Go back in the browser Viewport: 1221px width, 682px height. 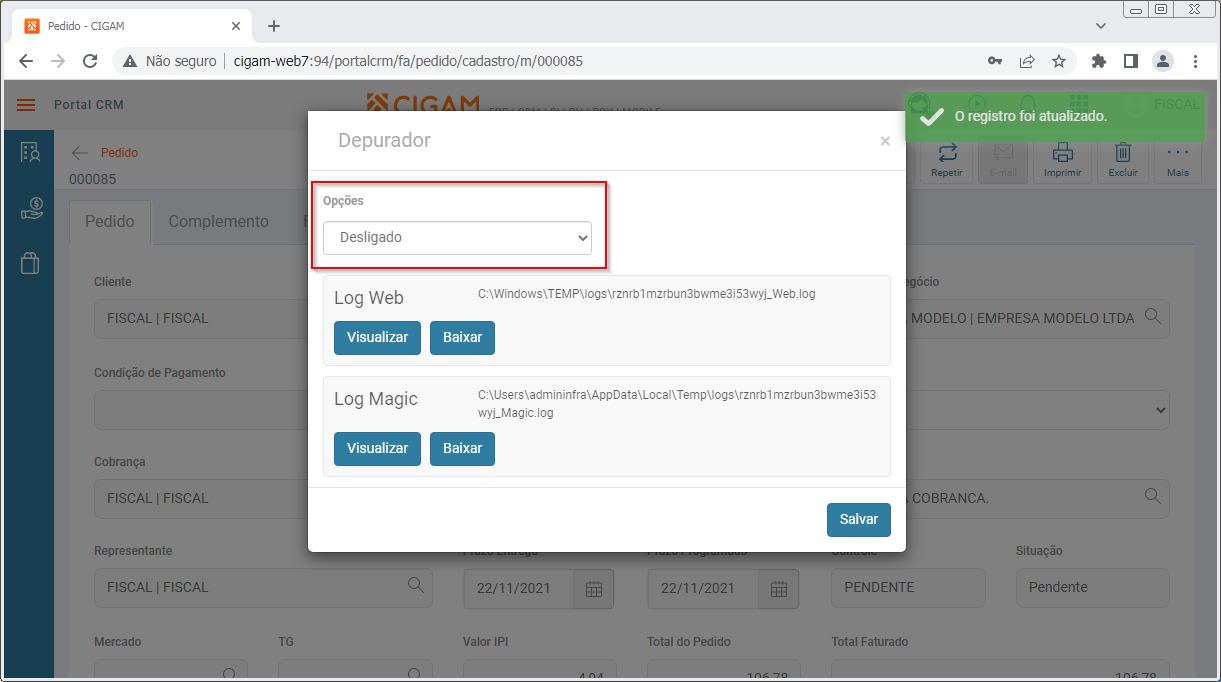(26, 61)
